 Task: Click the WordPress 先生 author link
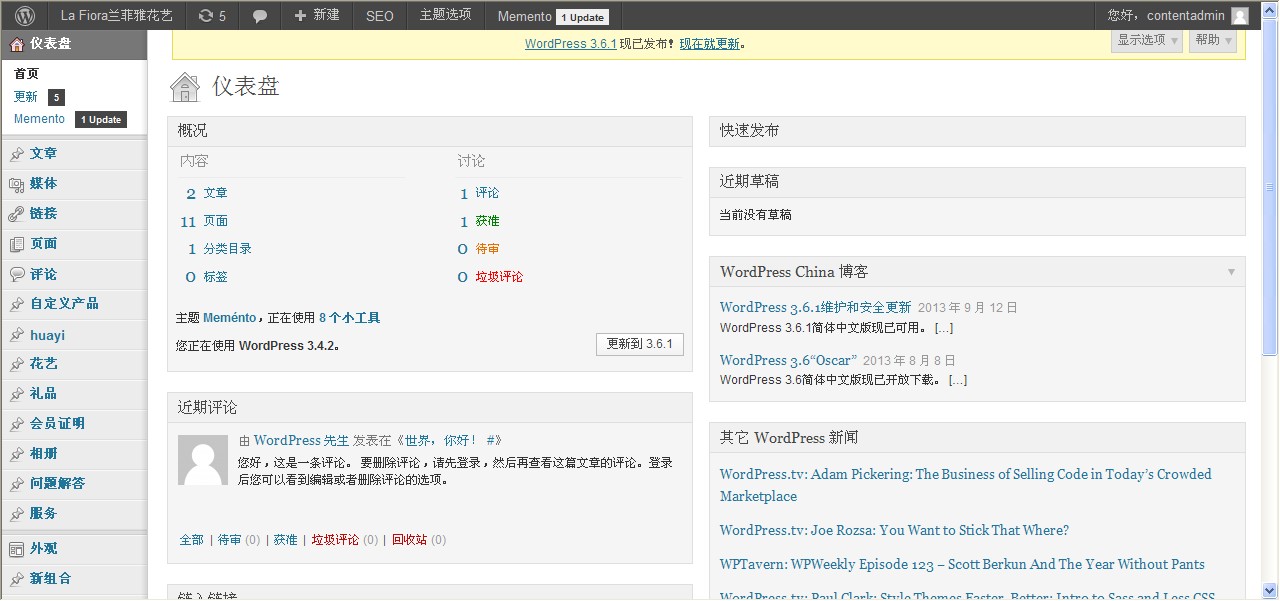301,440
